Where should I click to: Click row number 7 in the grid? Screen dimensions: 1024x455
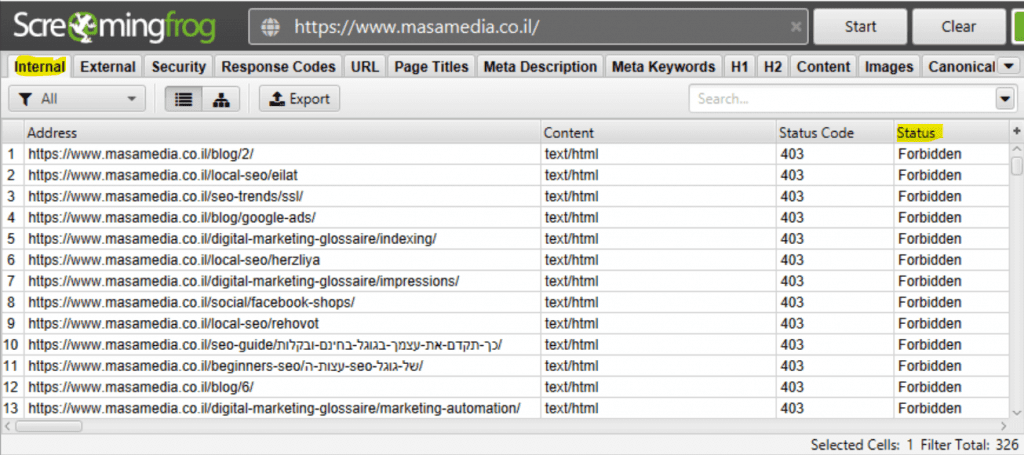(x=10, y=281)
